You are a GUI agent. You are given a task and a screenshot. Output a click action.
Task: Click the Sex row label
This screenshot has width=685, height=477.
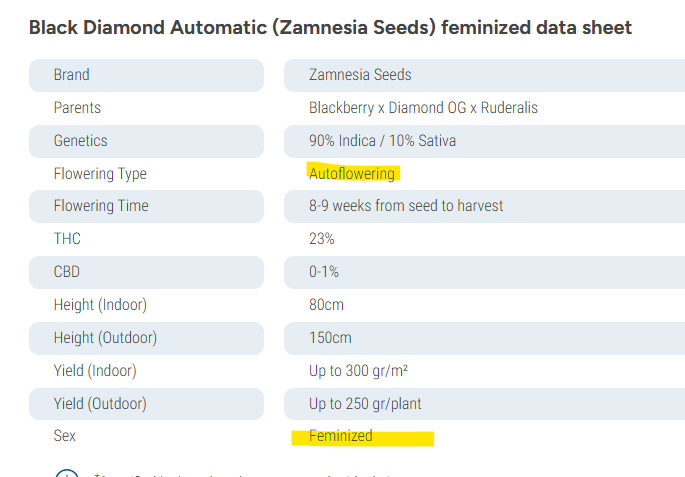pyautogui.click(x=65, y=436)
